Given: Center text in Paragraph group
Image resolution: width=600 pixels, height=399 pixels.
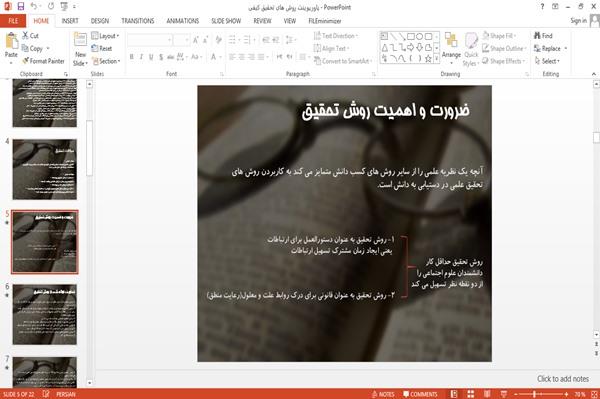Looking at the screenshot, I should [241, 57].
